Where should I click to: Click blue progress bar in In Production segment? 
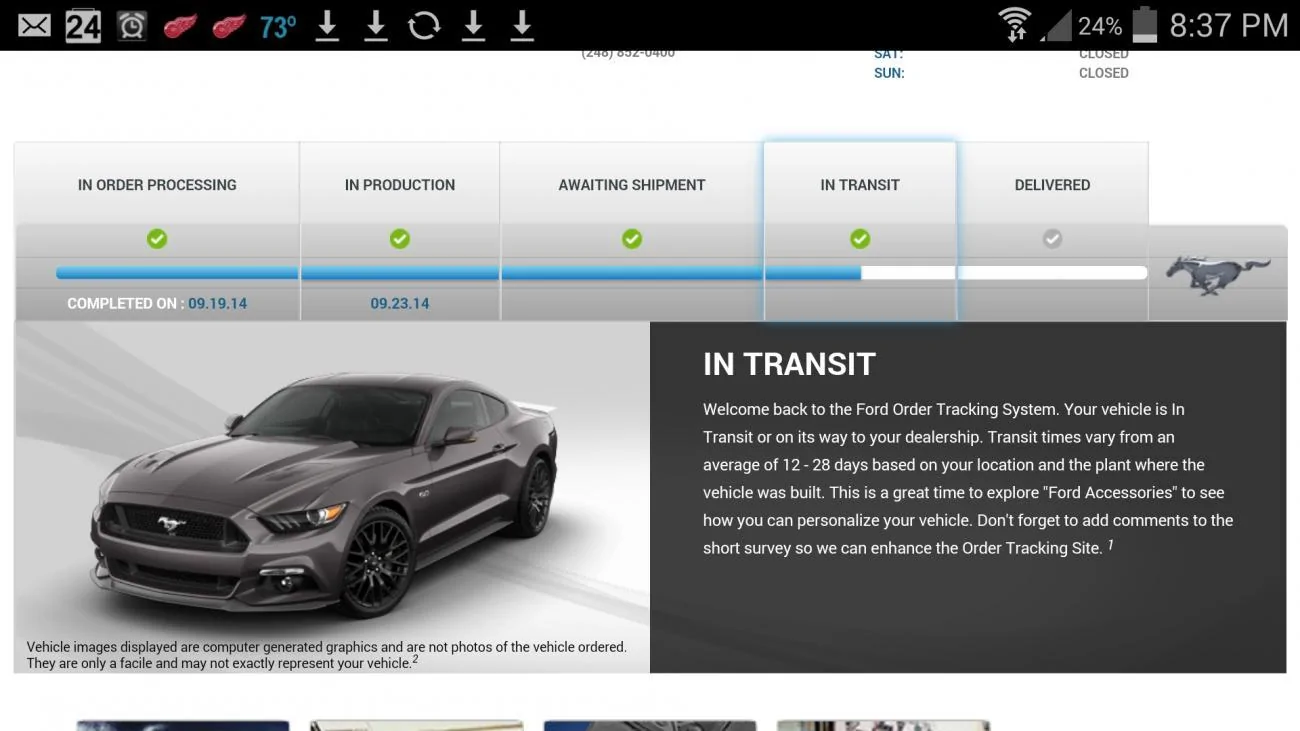400,273
